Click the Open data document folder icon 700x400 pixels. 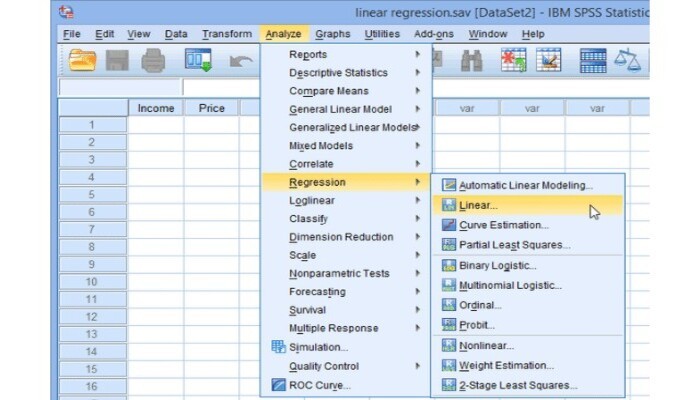(83, 60)
